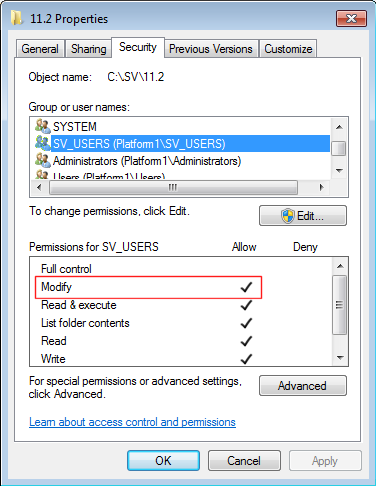Click the horizontal scrollbar thumb in user list
This screenshot has width=376, height=486.
tap(173, 187)
